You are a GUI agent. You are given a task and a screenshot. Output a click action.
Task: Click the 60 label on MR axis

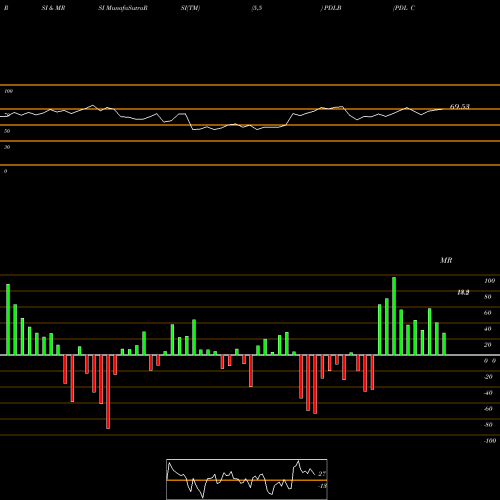pos(488,313)
